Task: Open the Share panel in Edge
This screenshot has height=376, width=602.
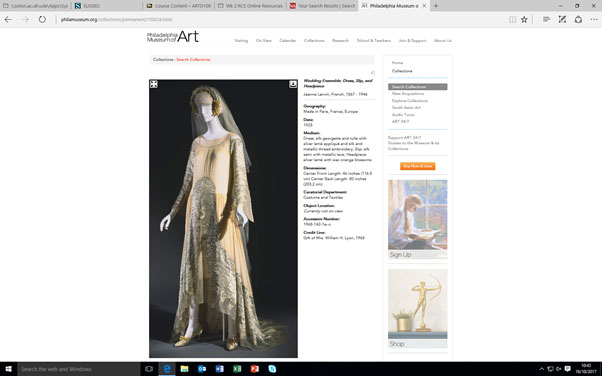Action: pos(578,20)
